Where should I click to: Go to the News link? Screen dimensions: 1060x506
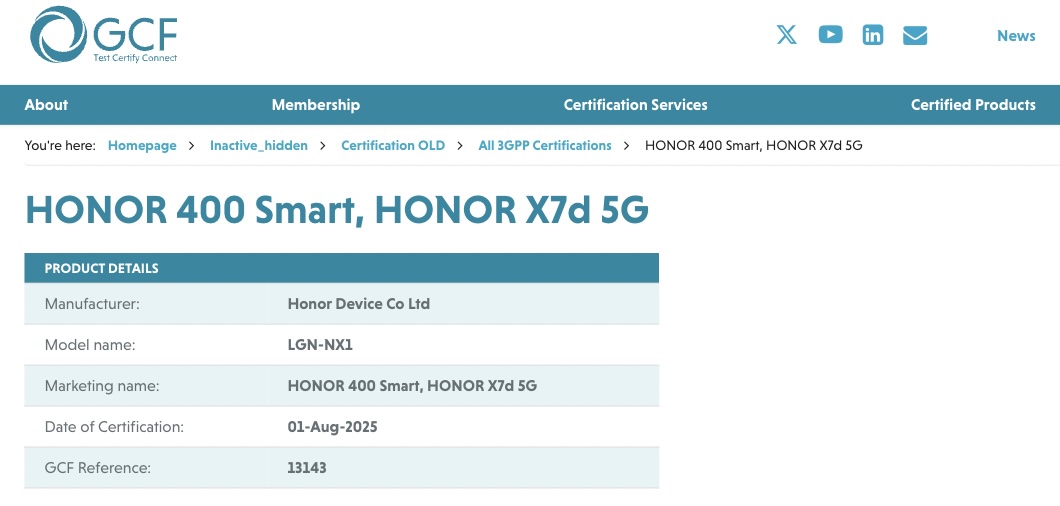click(x=1016, y=36)
